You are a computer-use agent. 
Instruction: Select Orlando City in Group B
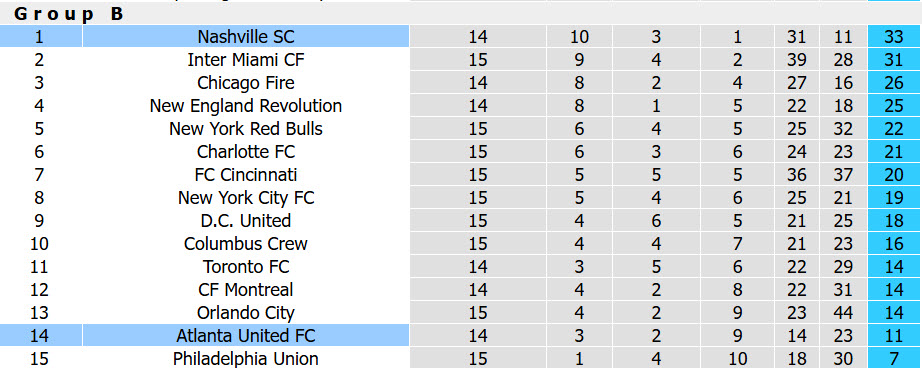point(246,312)
